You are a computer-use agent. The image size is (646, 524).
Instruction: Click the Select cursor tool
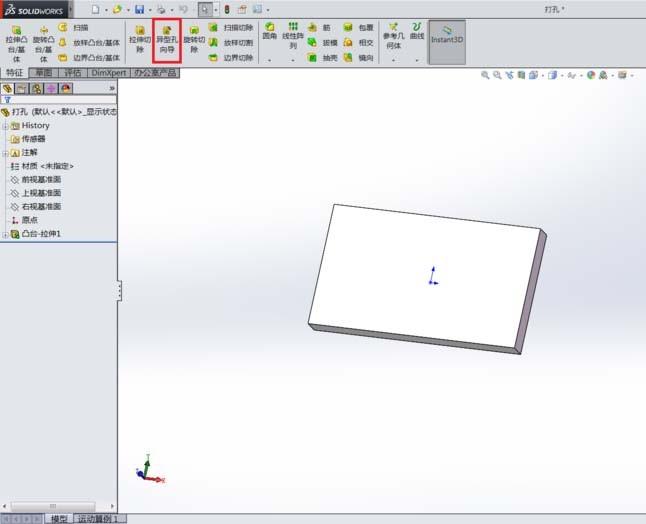click(205, 9)
